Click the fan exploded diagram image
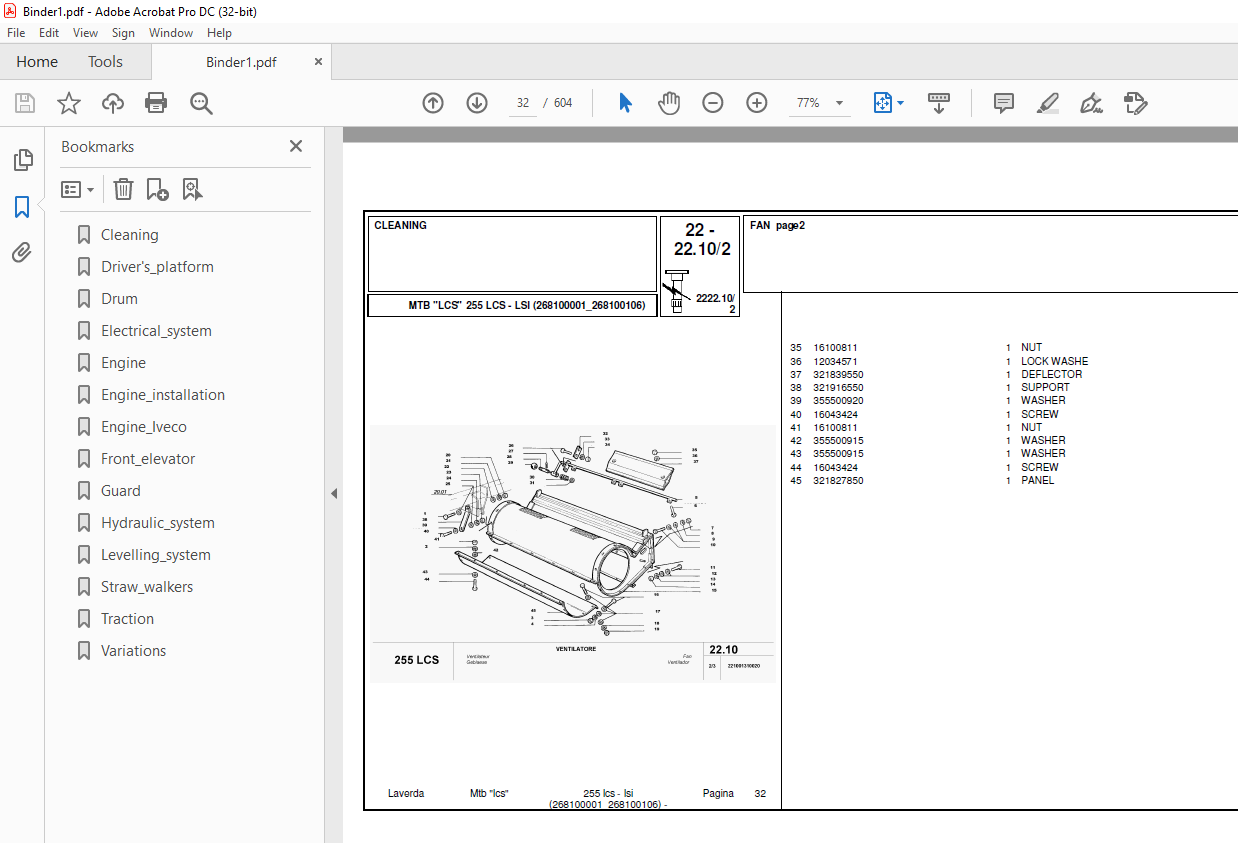Screen dimensions: 1238x843 pos(572,553)
